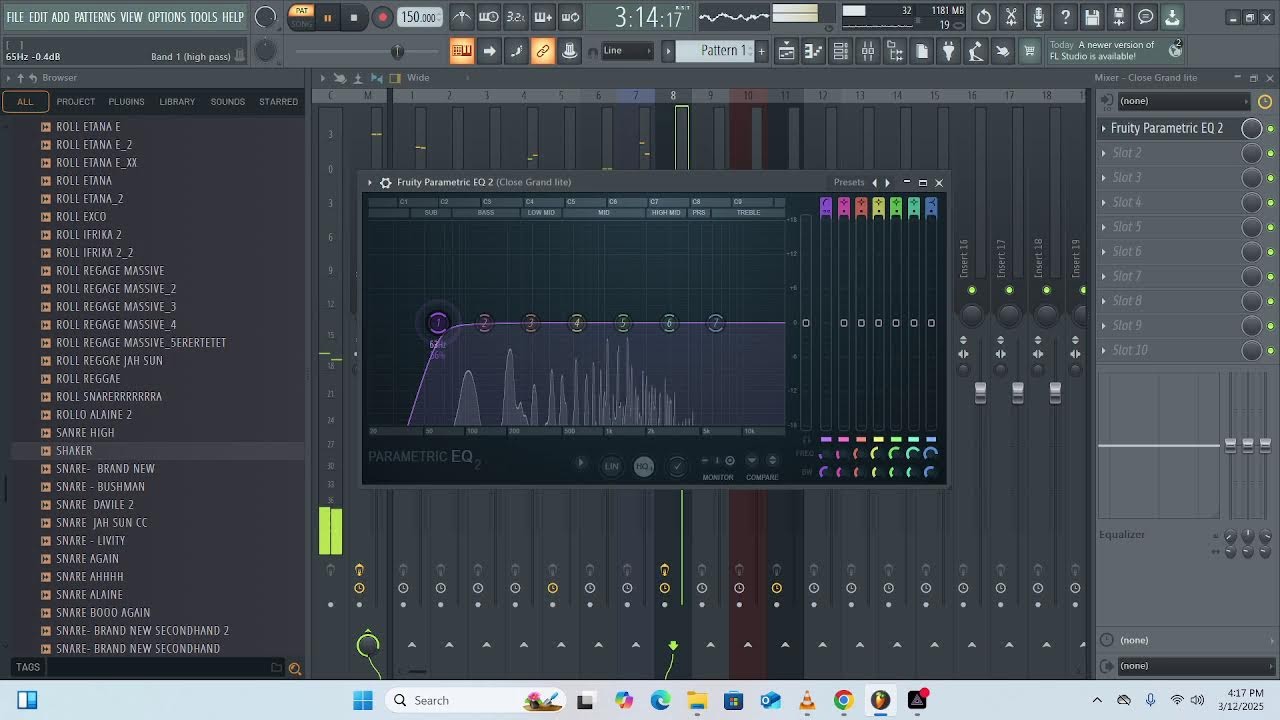Screen dimensions: 1280x720
Task: Select band 1 purple filter type icon
Action: (826, 207)
